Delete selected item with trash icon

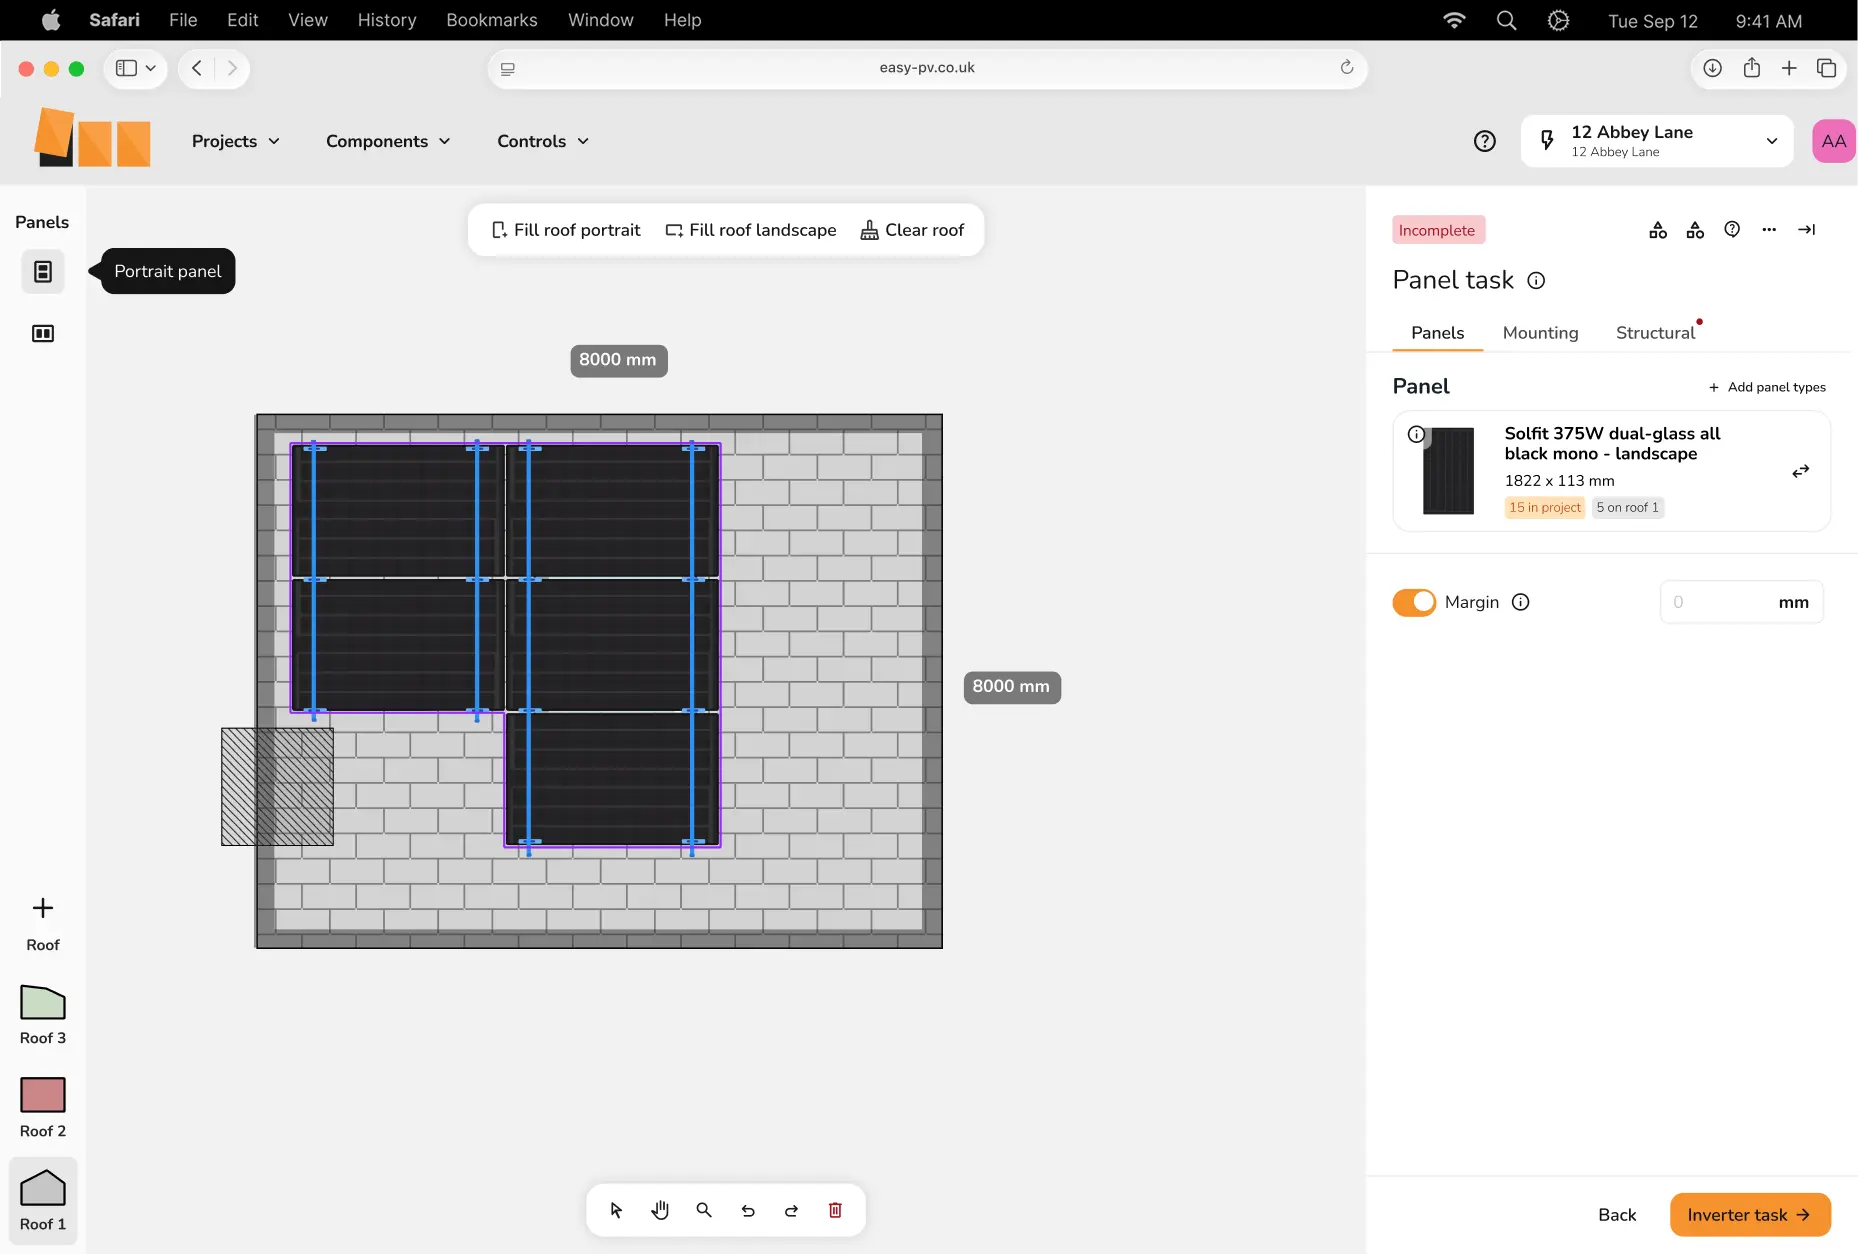pyautogui.click(x=835, y=1210)
